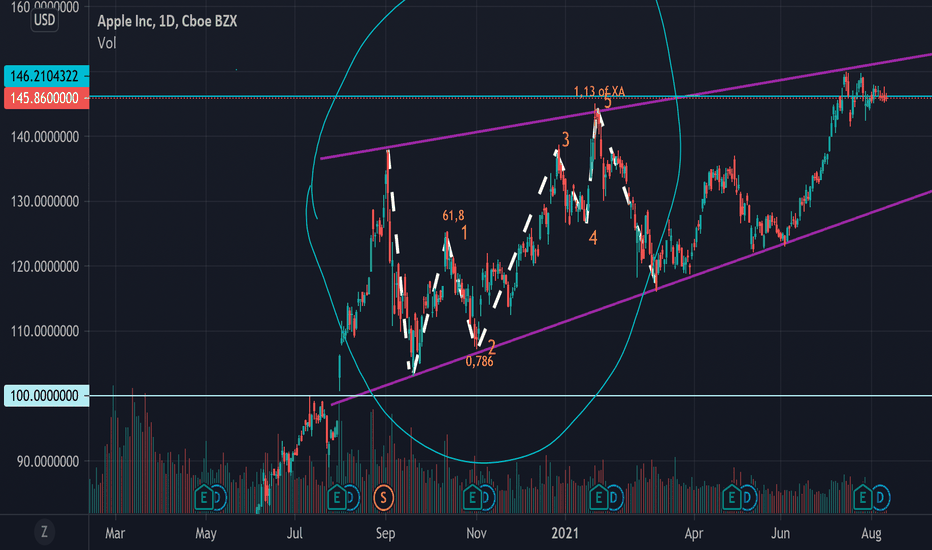Open the earnings E marker between Apr and Jun
This screenshot has height=550, width=932.
pos(732,497)
